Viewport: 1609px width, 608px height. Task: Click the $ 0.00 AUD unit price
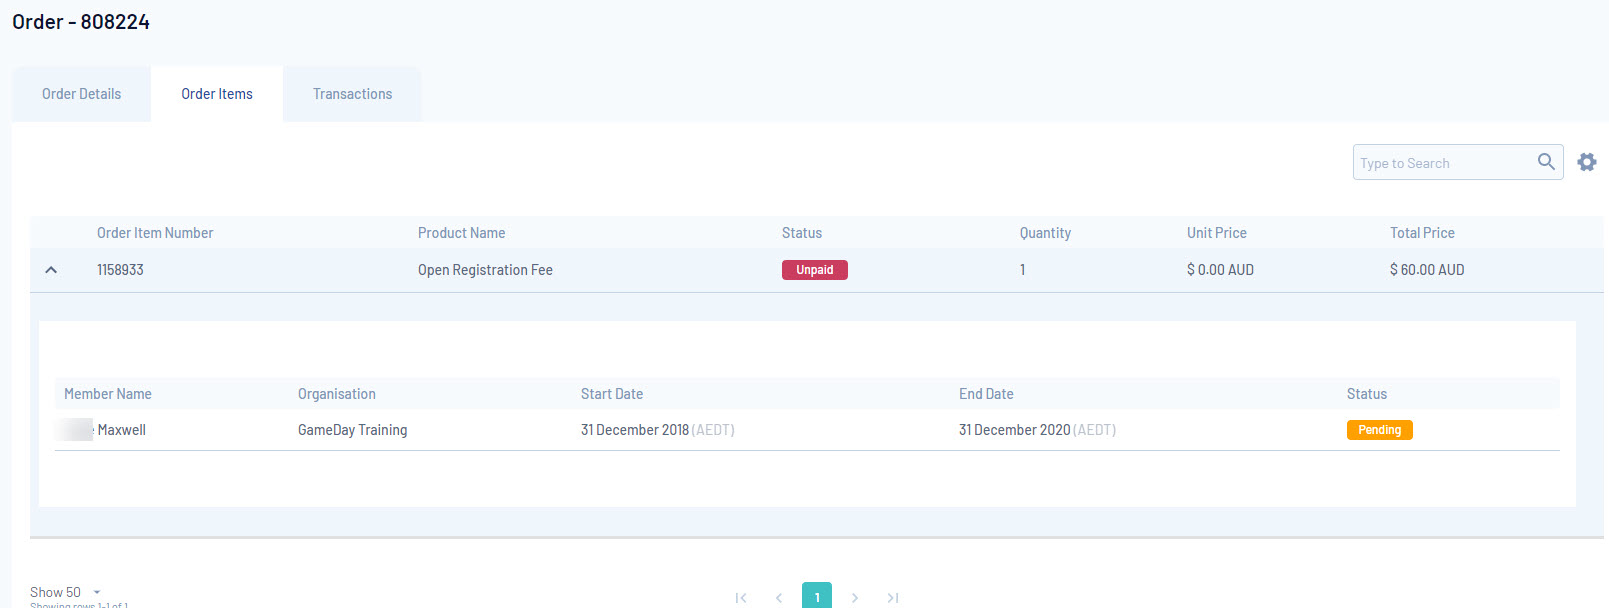pos(1220,270)
